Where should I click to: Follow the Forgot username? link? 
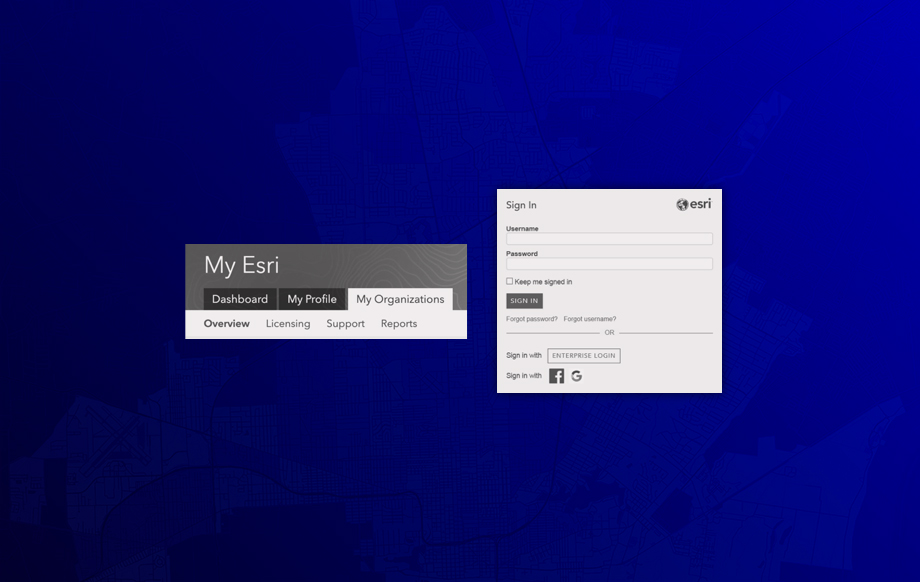click(590, 319)
